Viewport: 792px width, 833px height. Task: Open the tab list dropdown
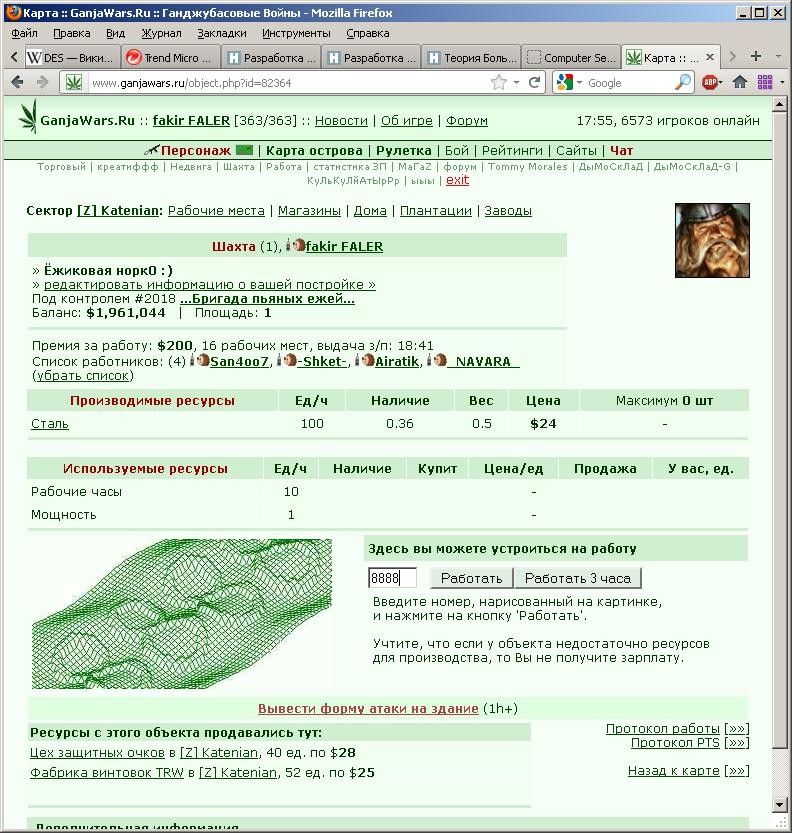pyautogui.click(x=779, y=56)
